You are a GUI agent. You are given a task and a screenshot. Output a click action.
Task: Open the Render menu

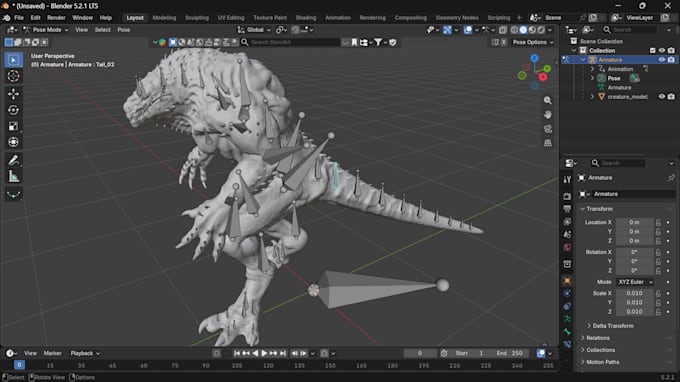[x=56, y=18]
